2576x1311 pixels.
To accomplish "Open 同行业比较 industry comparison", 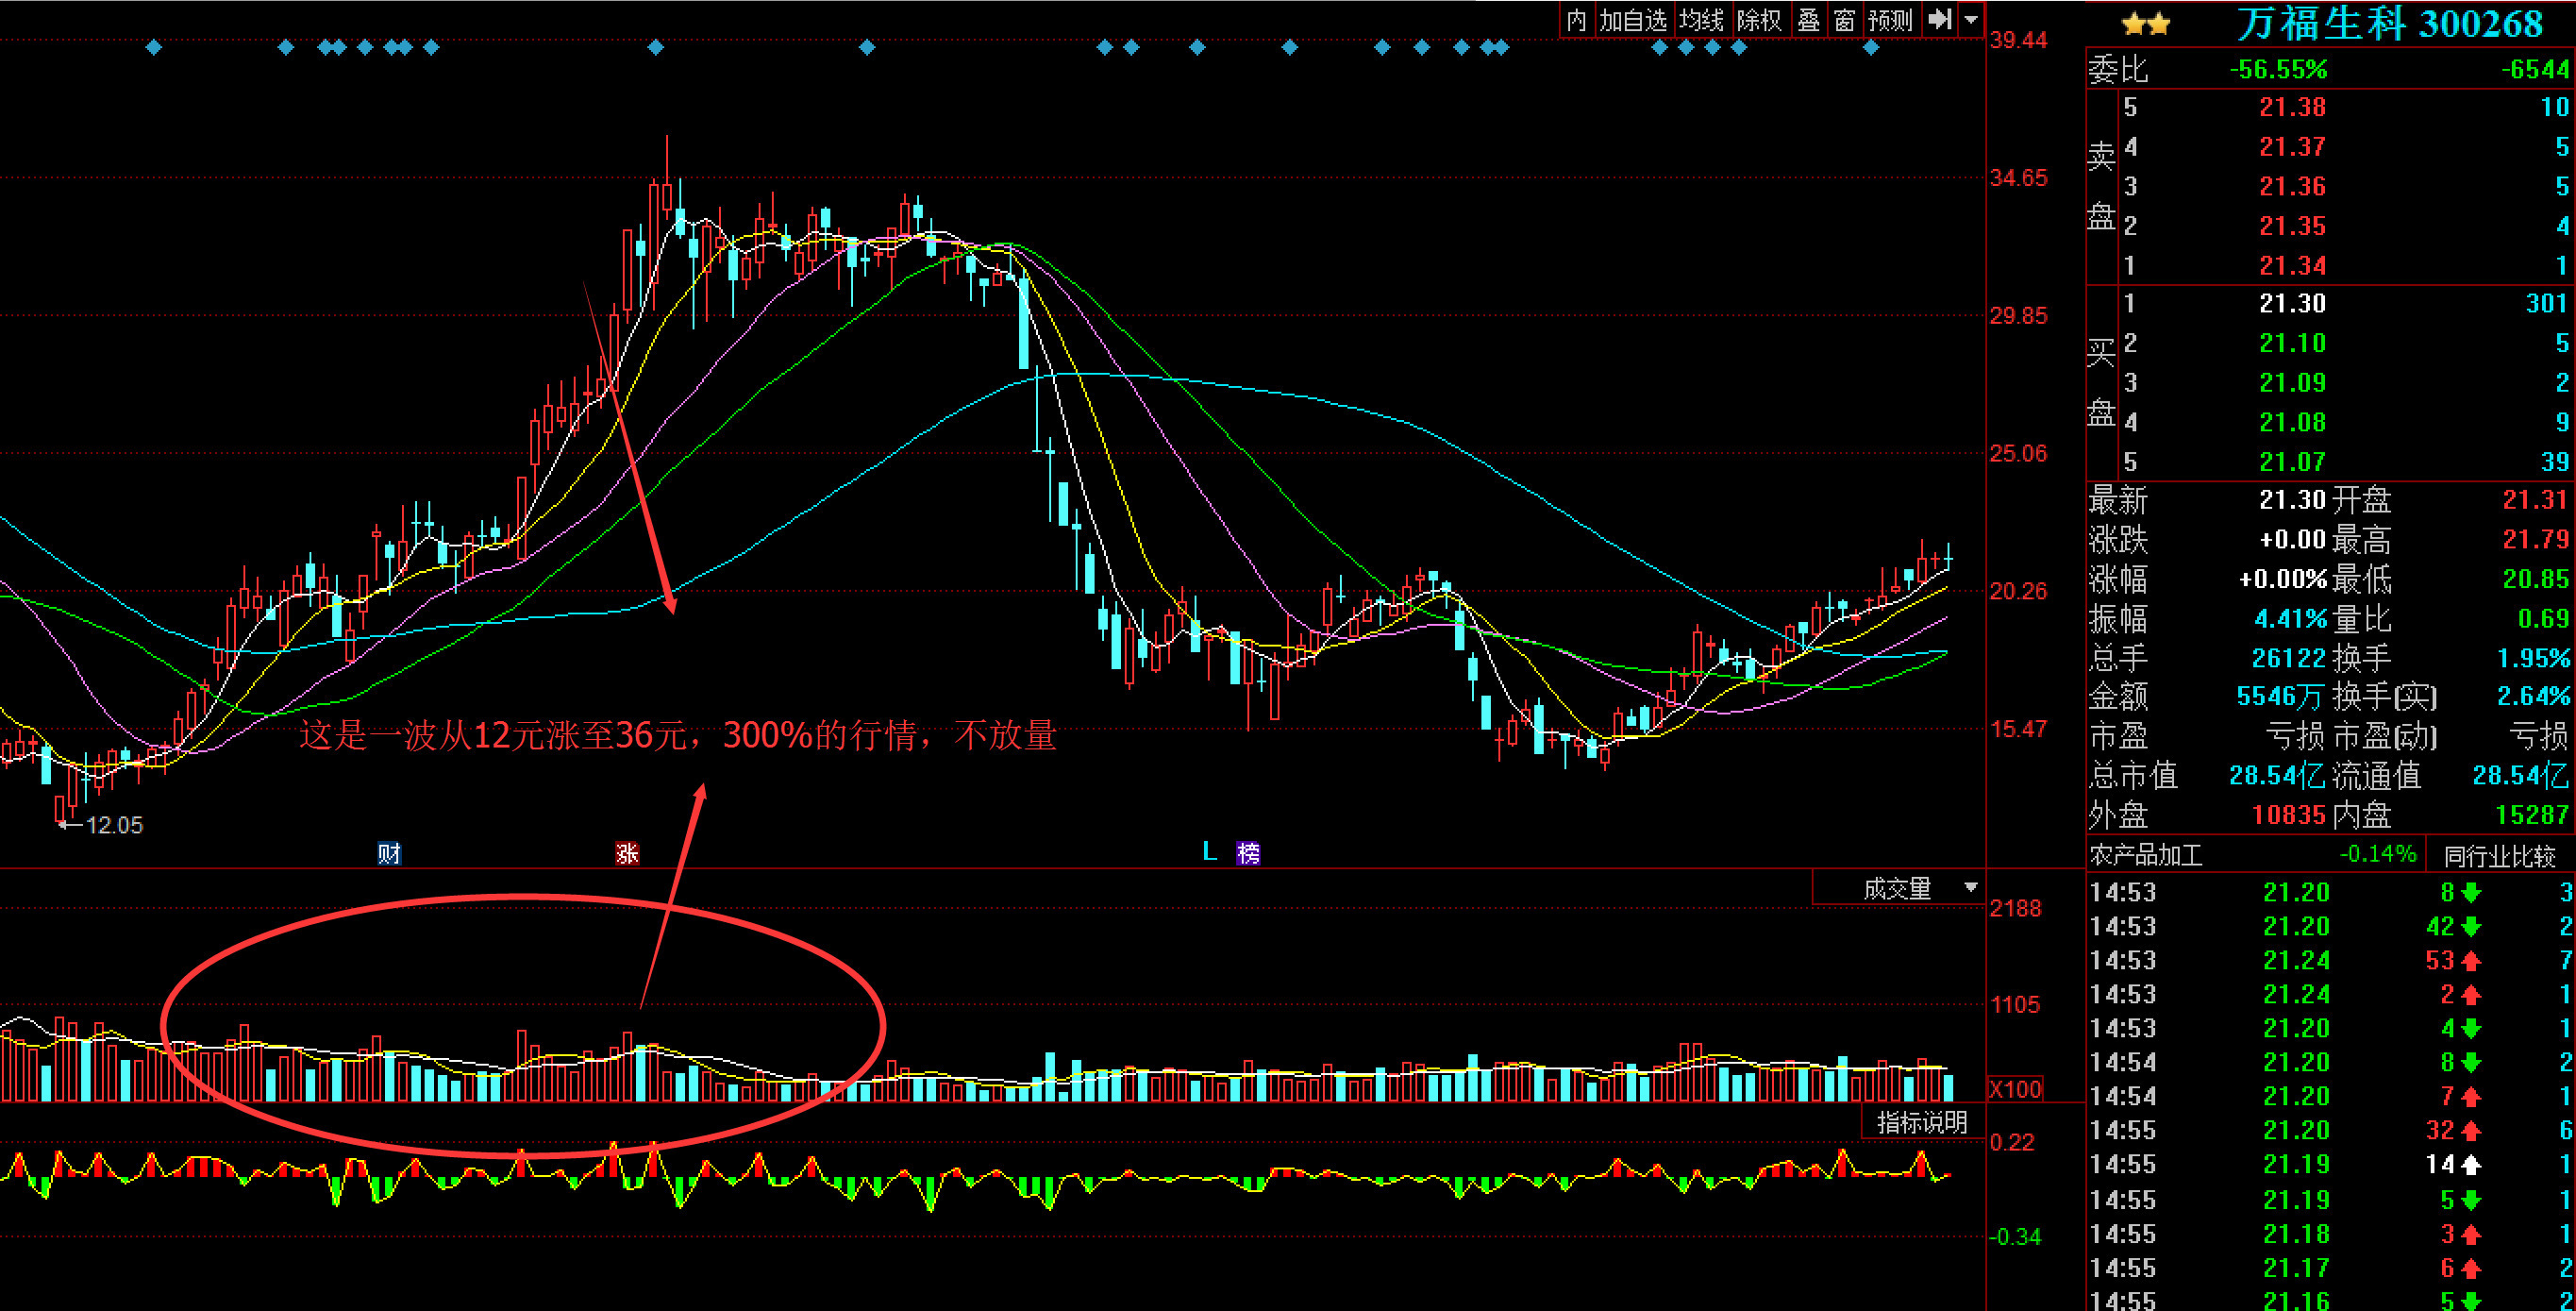I will coord(2499,855).
